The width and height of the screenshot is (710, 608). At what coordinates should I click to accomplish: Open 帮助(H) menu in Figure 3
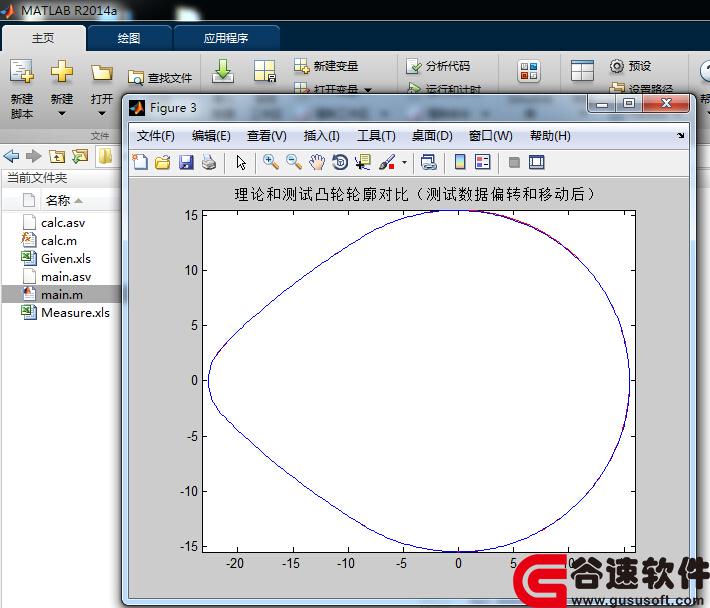[550, 136]
